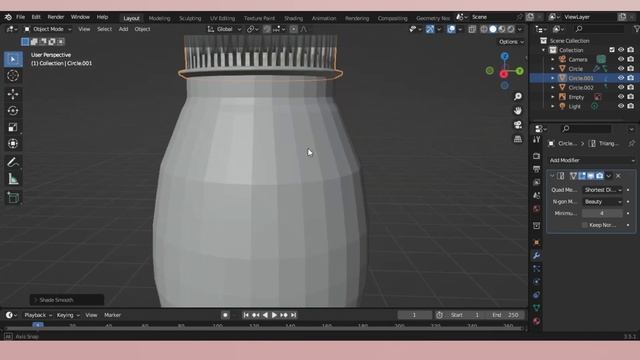Open the Object Data properties tab
Viewport: 640px width, 360px height.
coord(536,308)
